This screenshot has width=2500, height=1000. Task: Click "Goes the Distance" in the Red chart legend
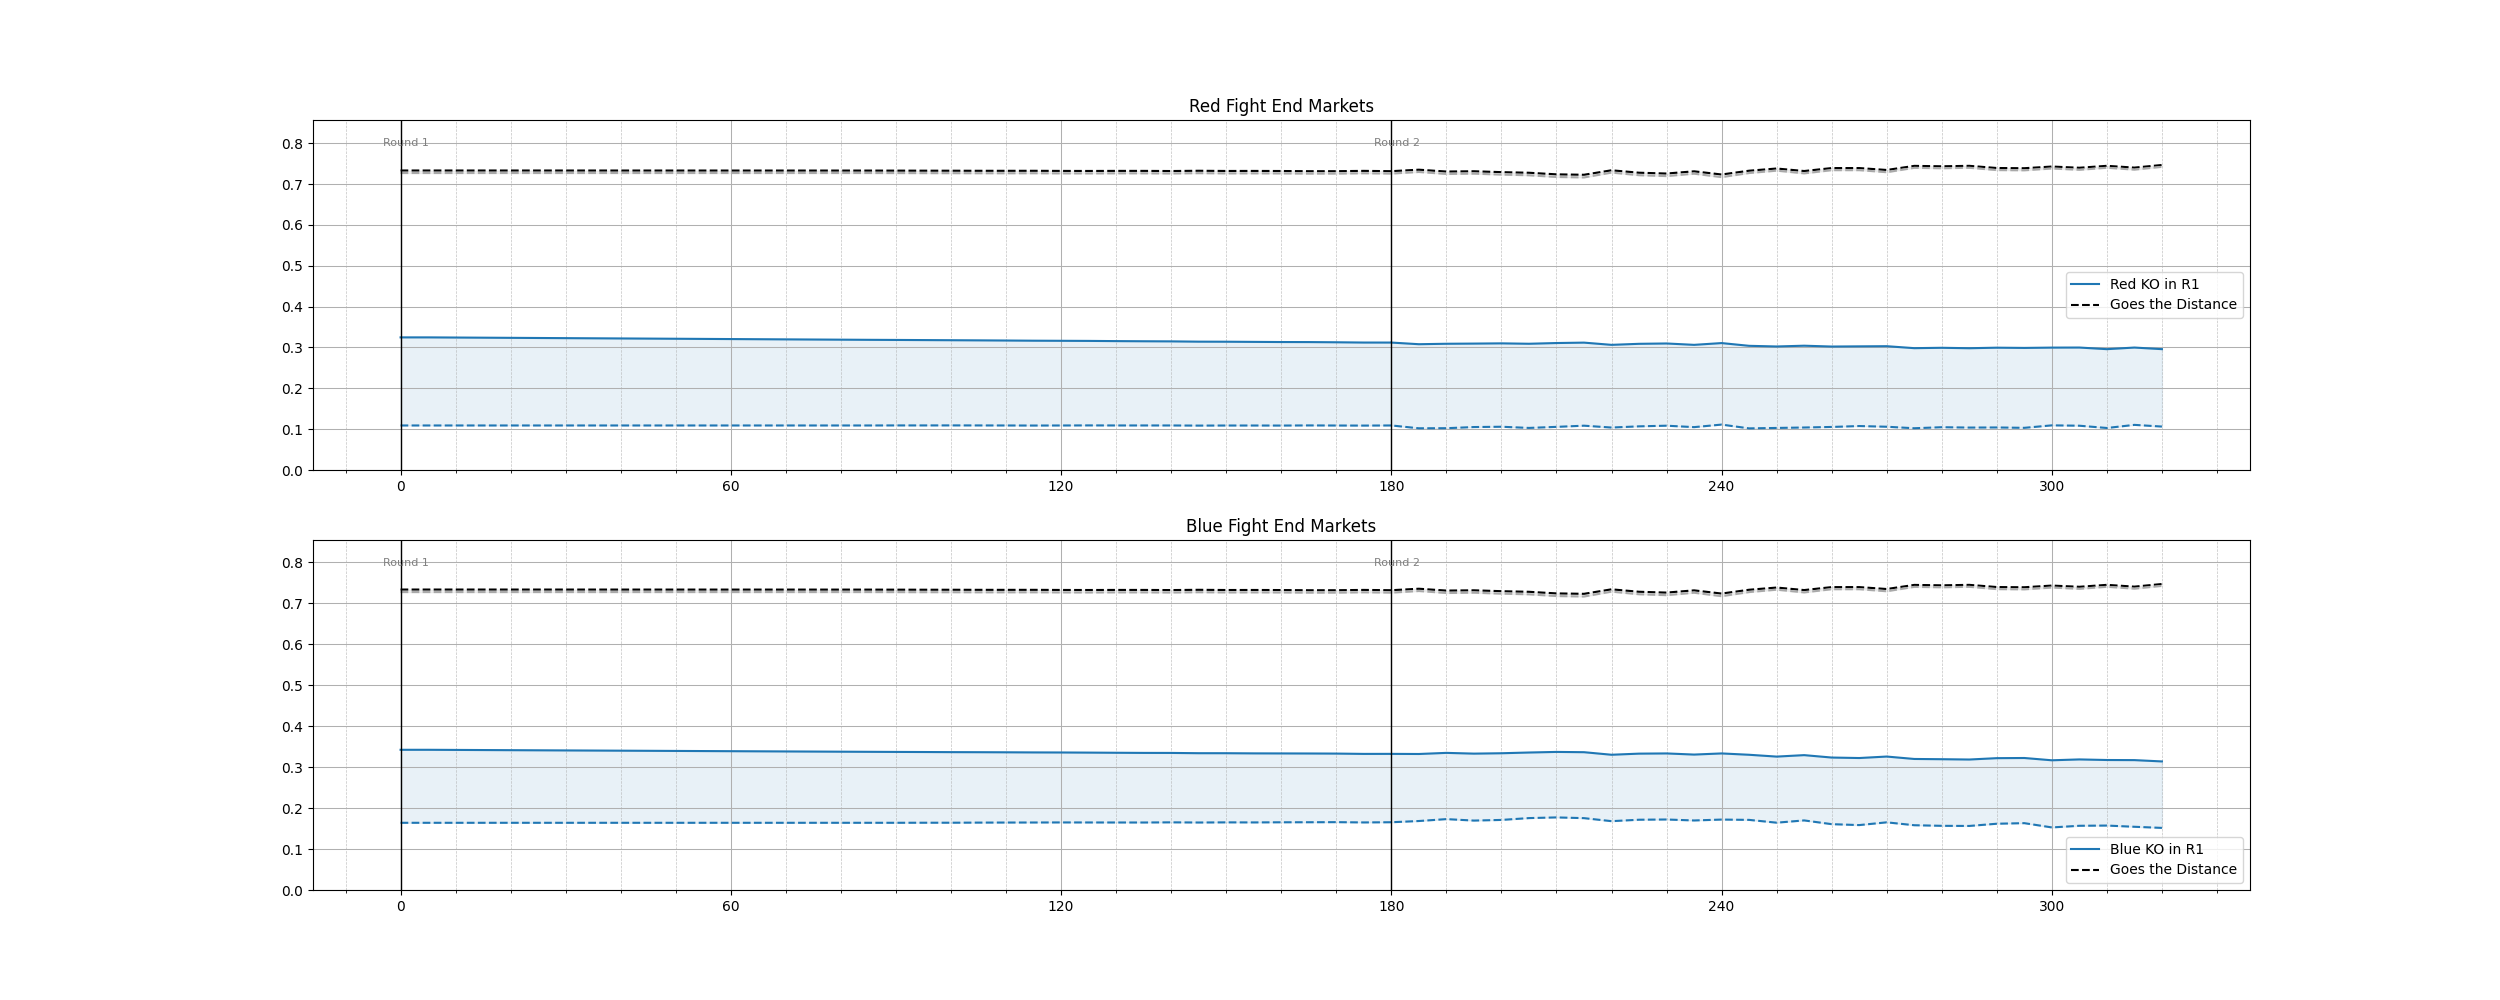[x=2172, y=305]
